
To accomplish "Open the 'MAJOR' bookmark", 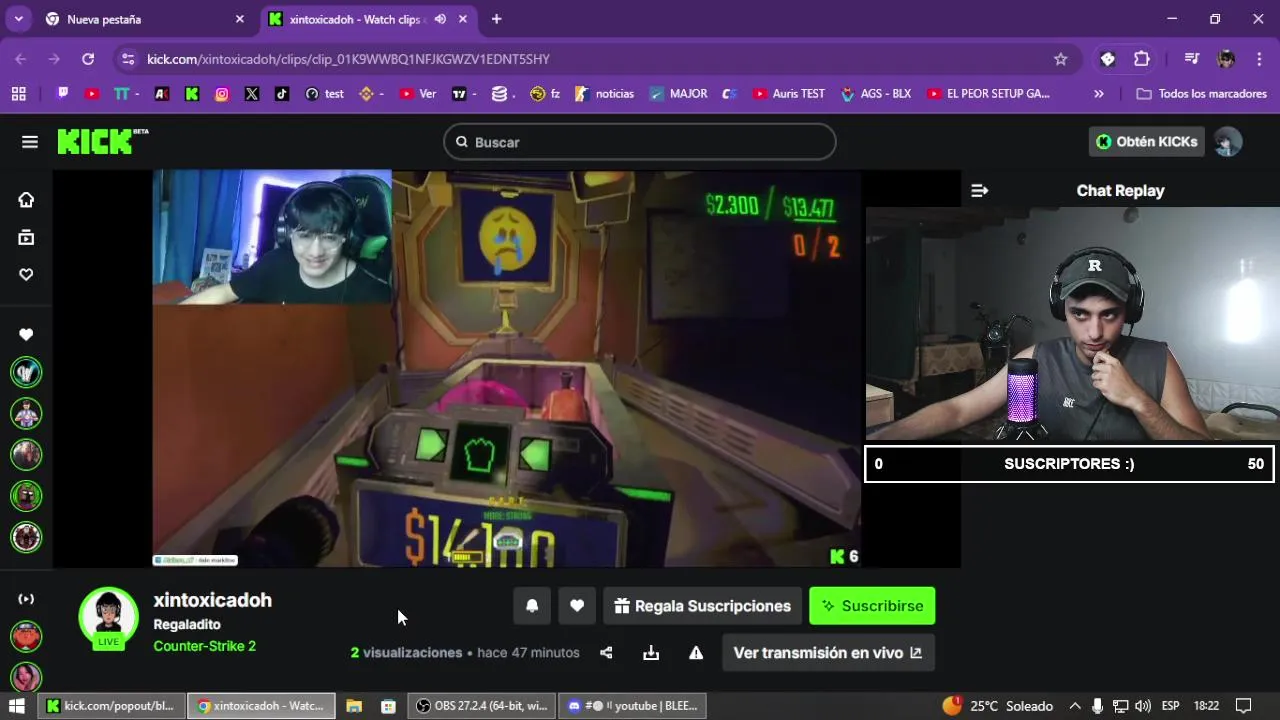I will pyautogui.click(x=678, y=93).
